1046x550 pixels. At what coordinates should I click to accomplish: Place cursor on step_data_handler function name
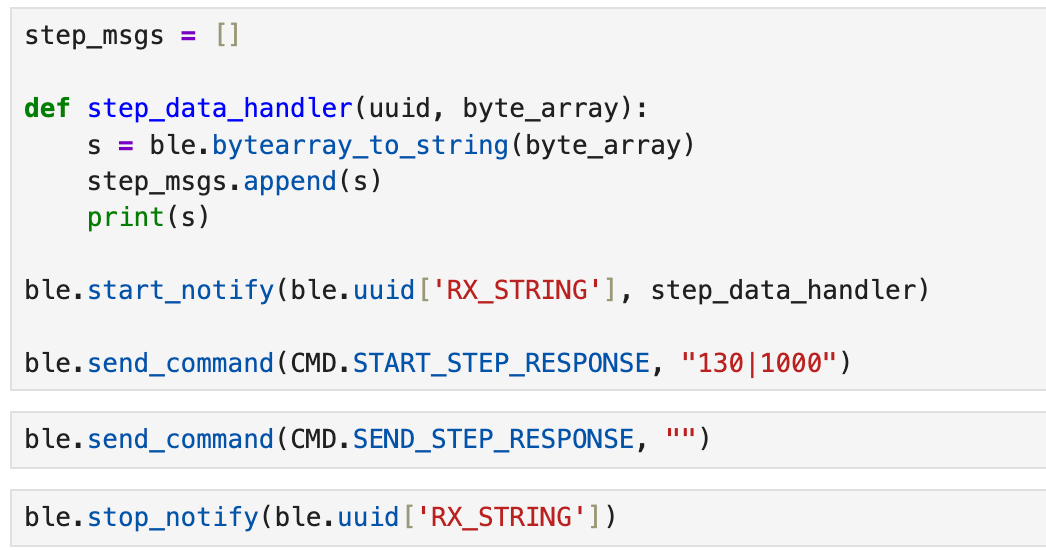tap(219, 108)
